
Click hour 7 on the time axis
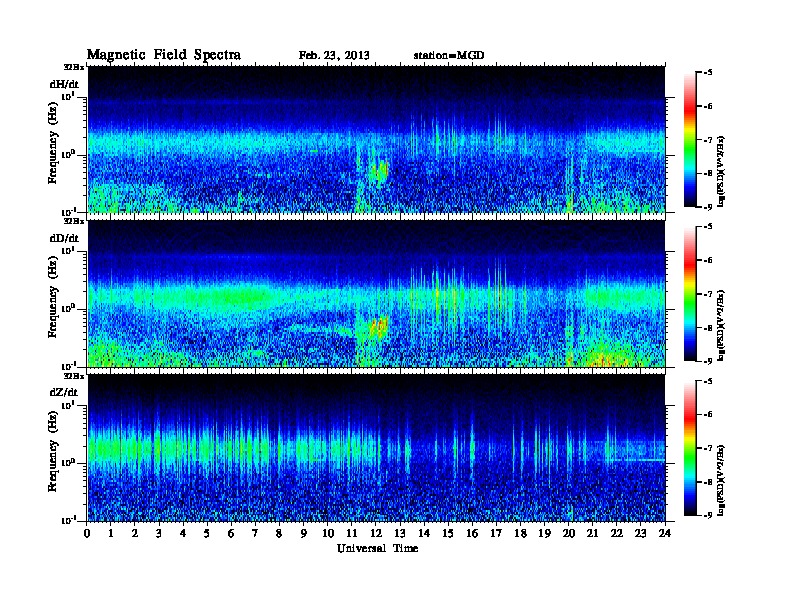coord(255,533)
